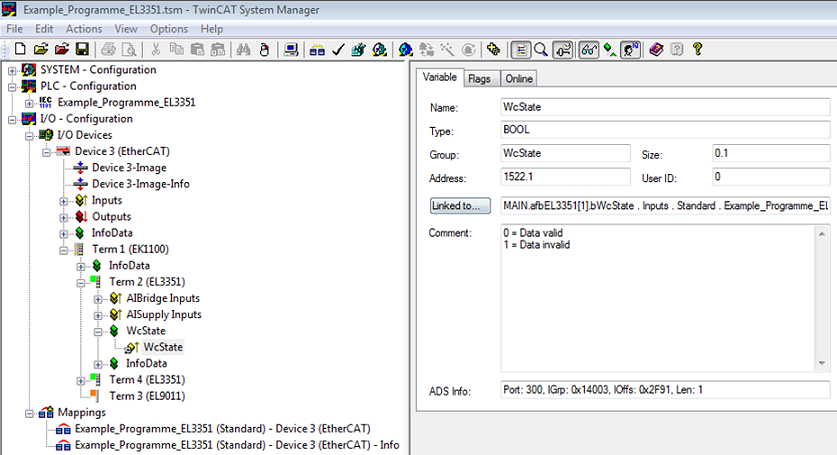Image resolution: width=837 pixels, height=455 pixels.
Task: Click the Paste clipboard icon
Action: click(198, 50)
